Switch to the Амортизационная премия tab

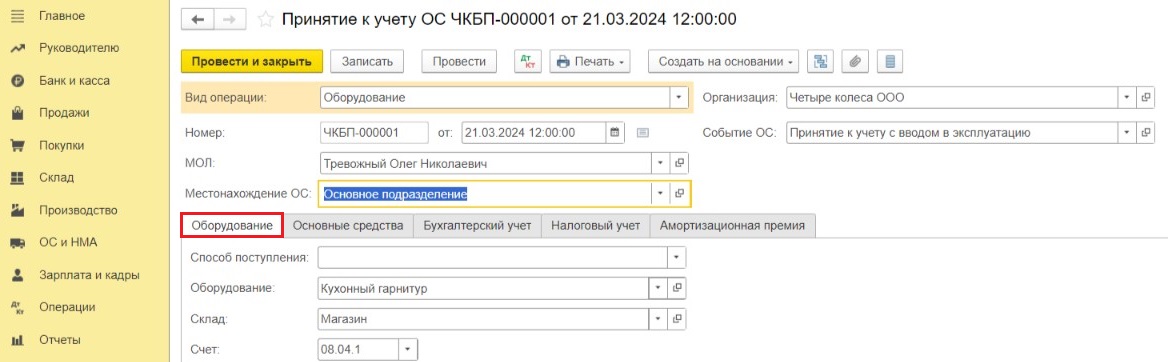[732, 226]
